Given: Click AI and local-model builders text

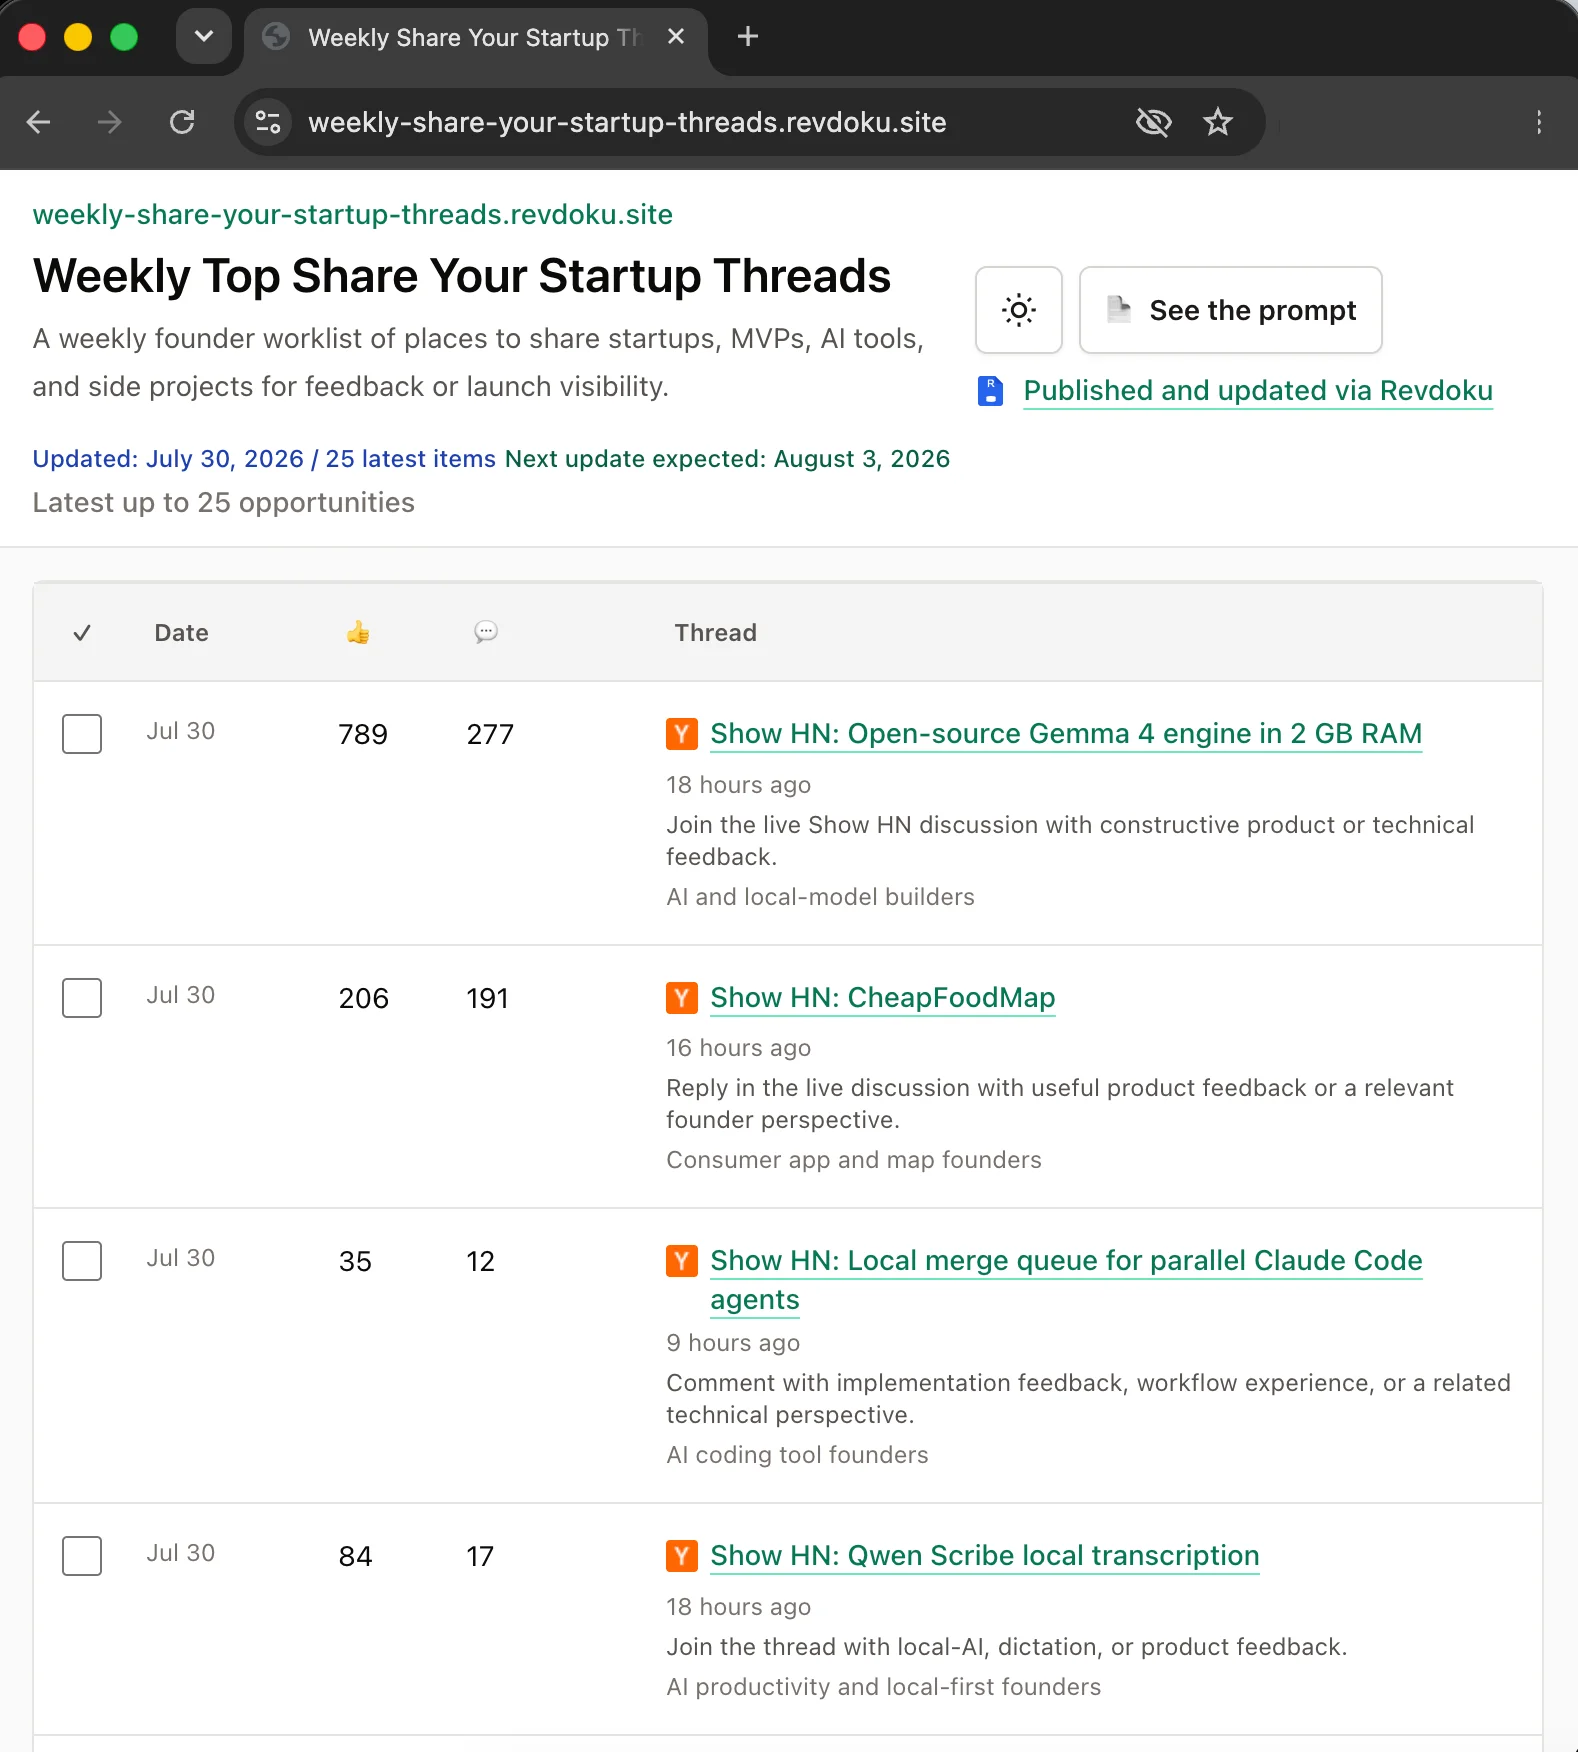Looking at the screenshot, I should pyautogui.click(x=820, y=897).
